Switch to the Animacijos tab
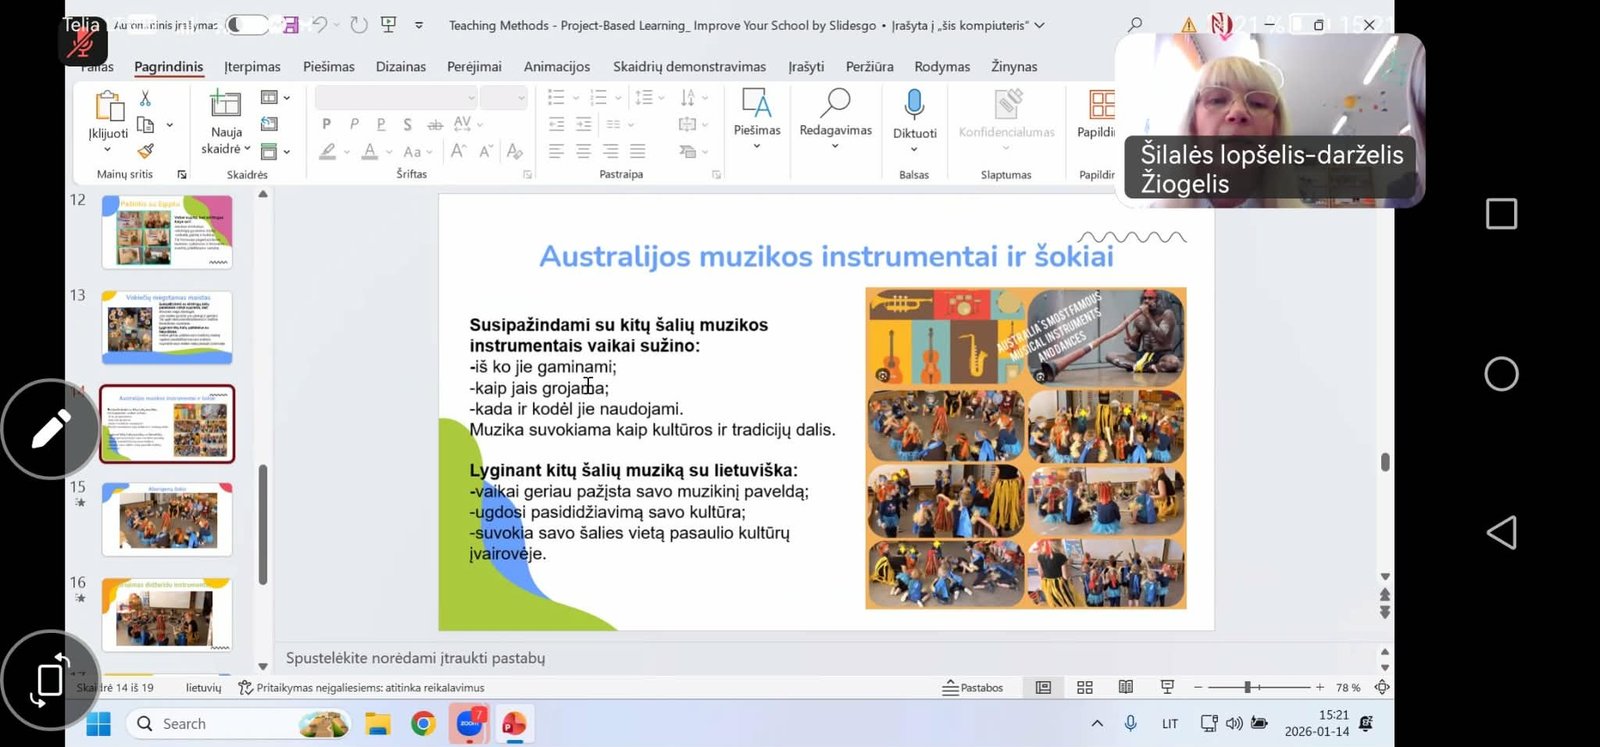 (x=556, y=66)
